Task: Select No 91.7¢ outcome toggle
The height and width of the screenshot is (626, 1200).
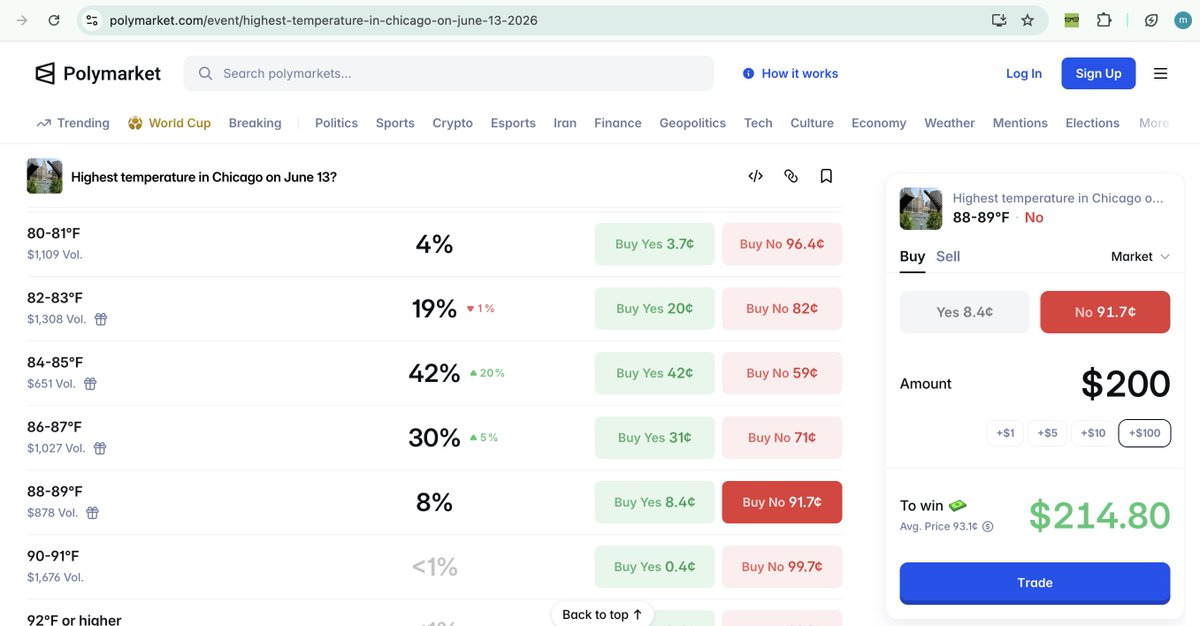Action: pos(1105,312)
